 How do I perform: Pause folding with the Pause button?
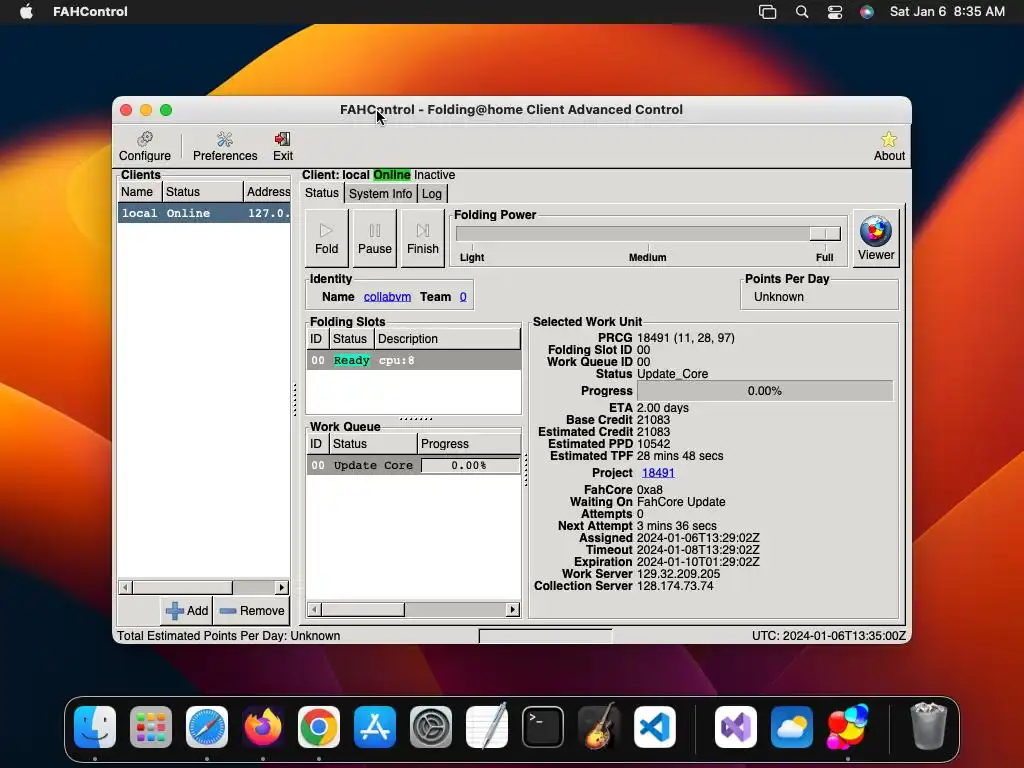[x=375, y=238]
